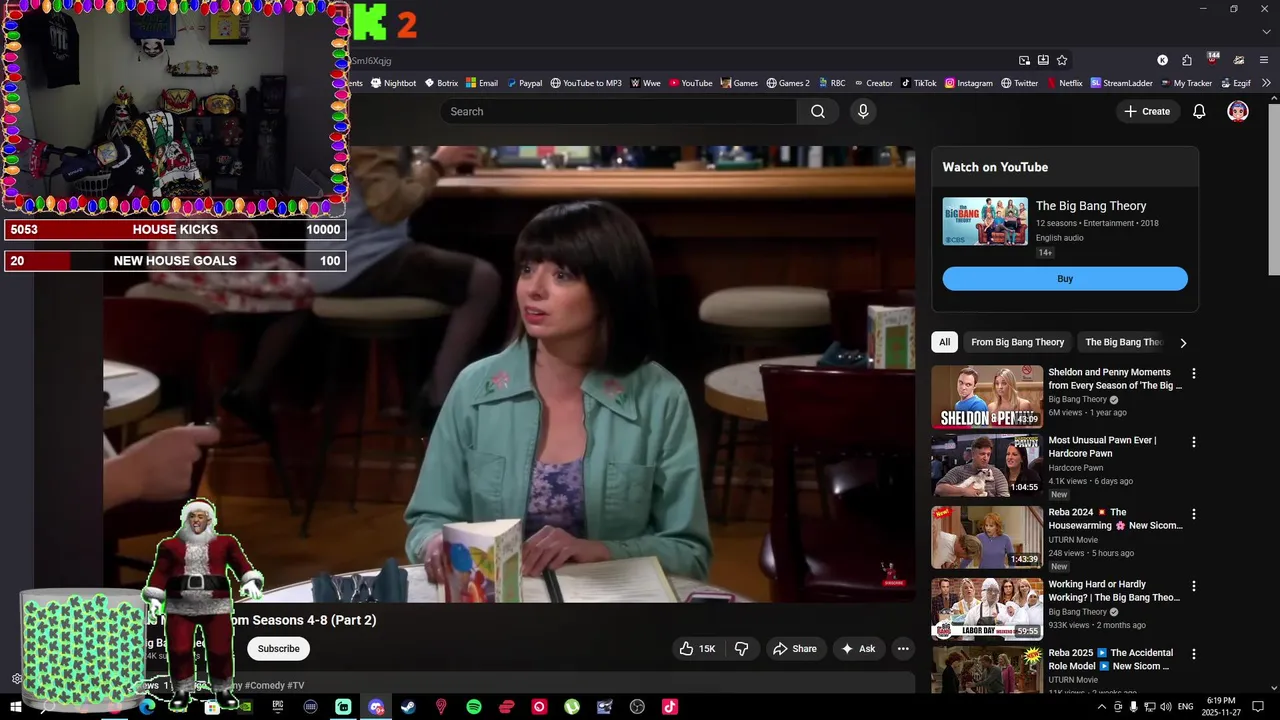Open Steam from the taskbar
The width and height of the screenshot is (1280, 720).
tap(408, 707)
